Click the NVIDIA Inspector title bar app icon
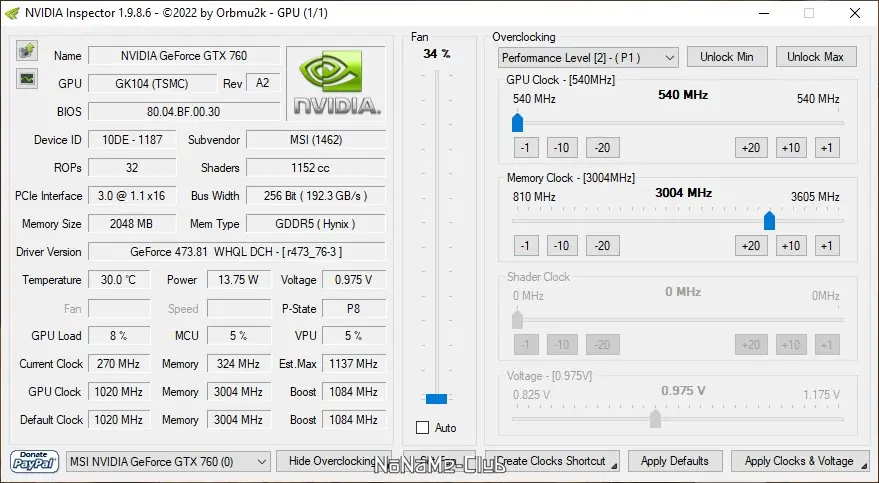The width and height of the screenshot is (879, 483). tap(12, 13)
